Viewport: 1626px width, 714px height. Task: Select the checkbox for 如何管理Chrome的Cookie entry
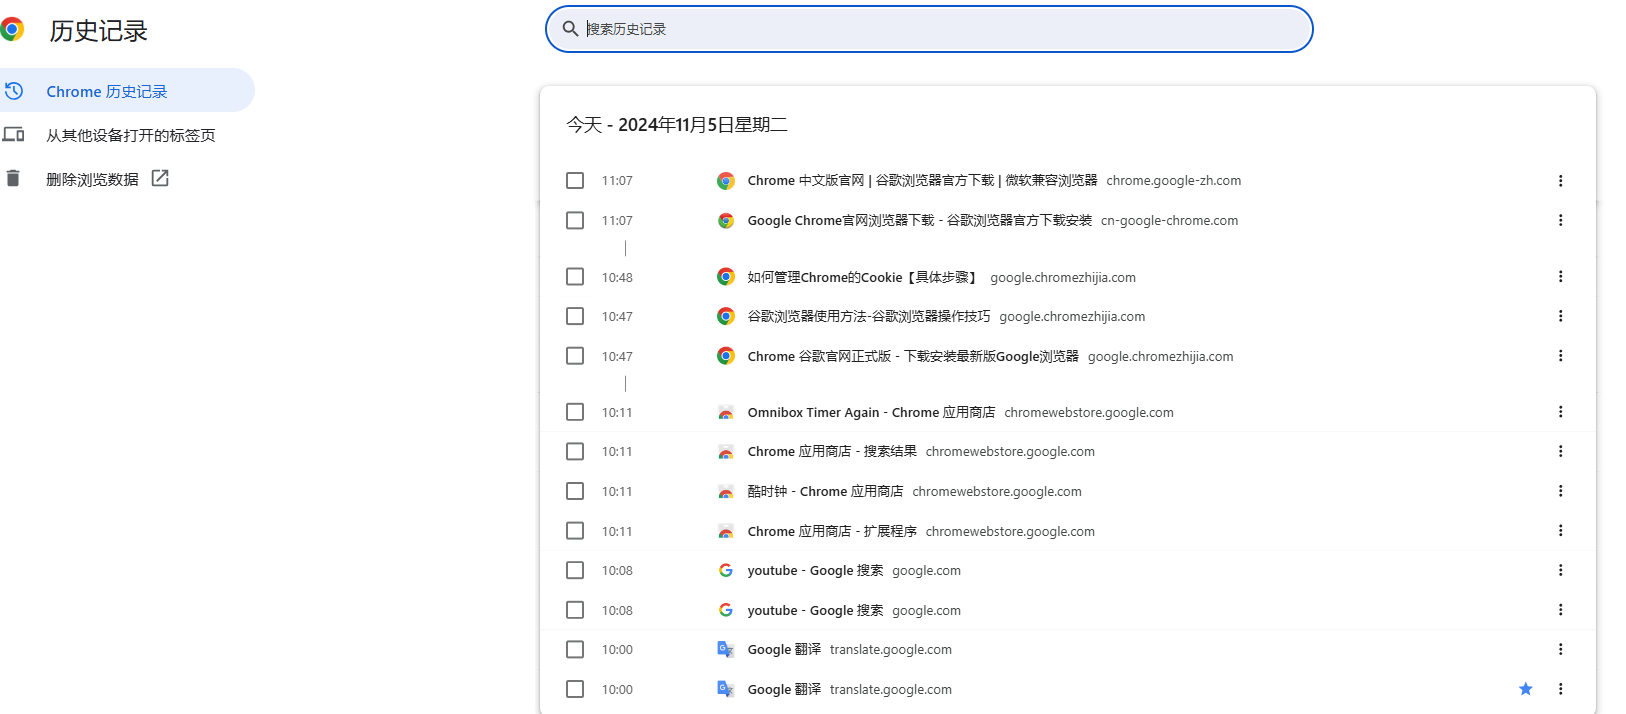click(575, 277)
